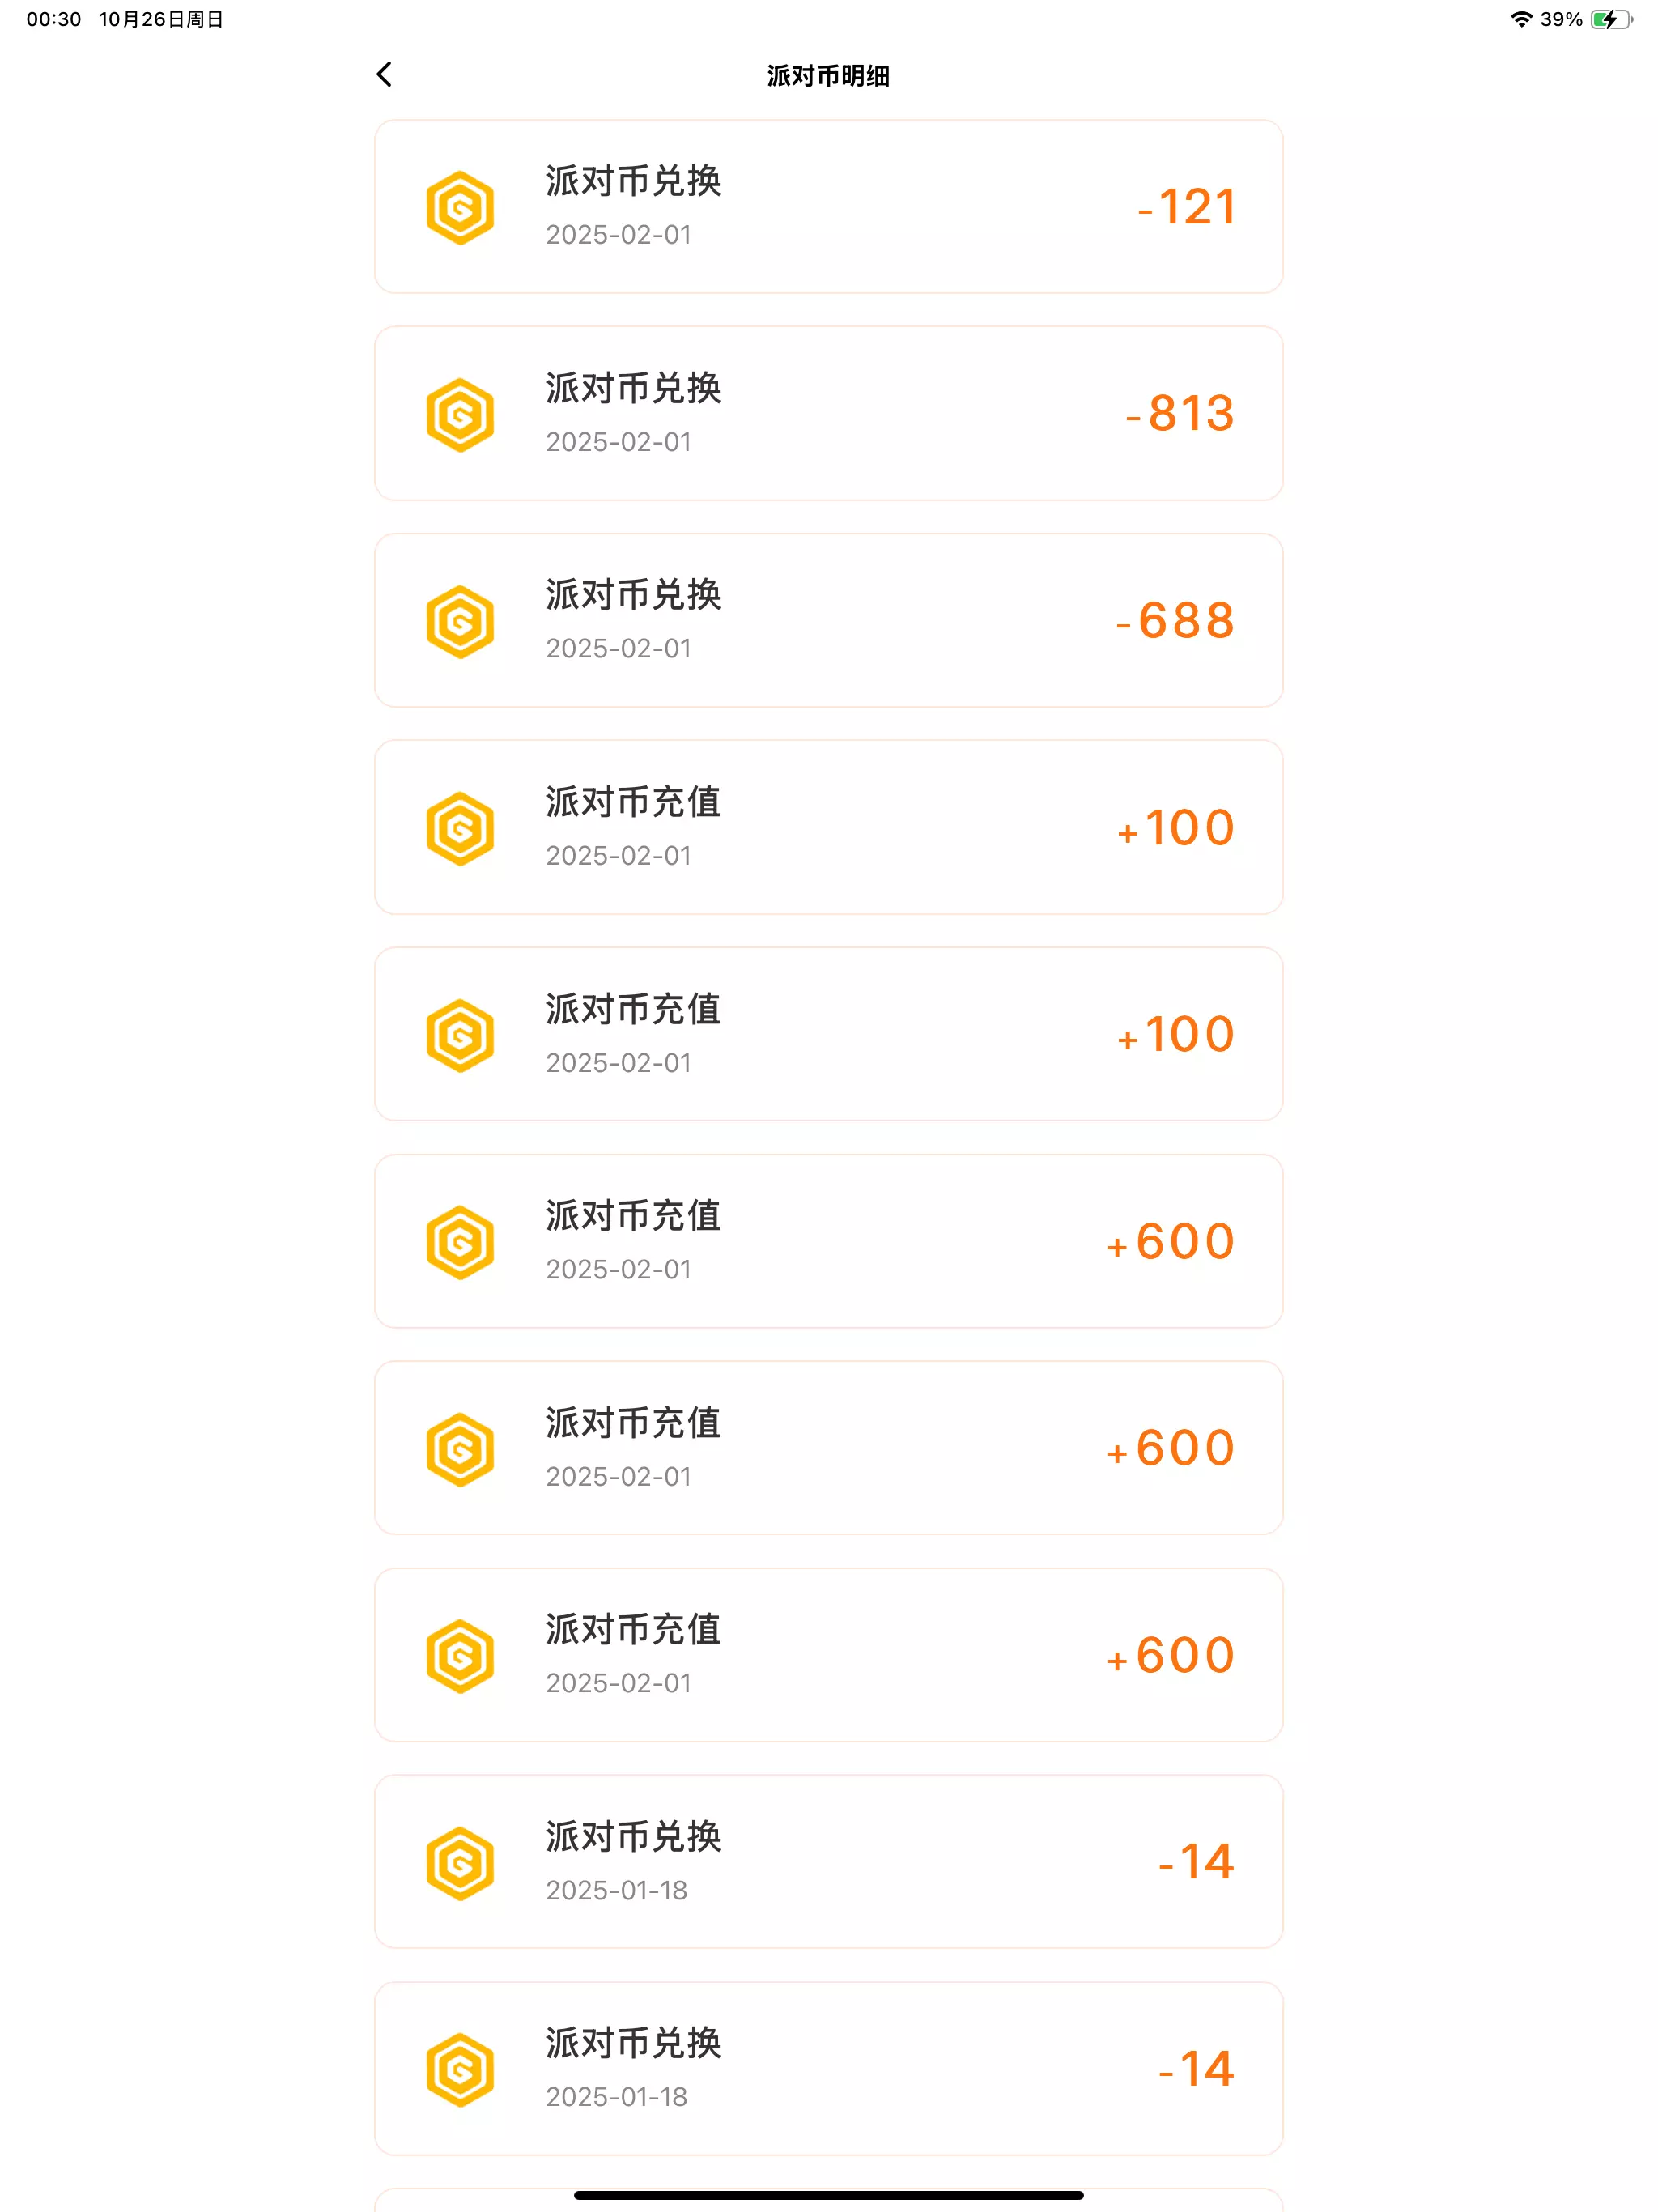Open the 派对币兑换 label of the -121 entry
Screen dimensions: 1658x2212
point(633,182)
